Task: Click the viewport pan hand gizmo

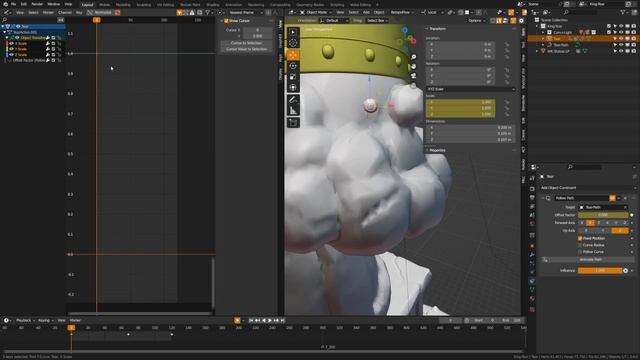Action: pyautogui.click(x=413, y=66)
